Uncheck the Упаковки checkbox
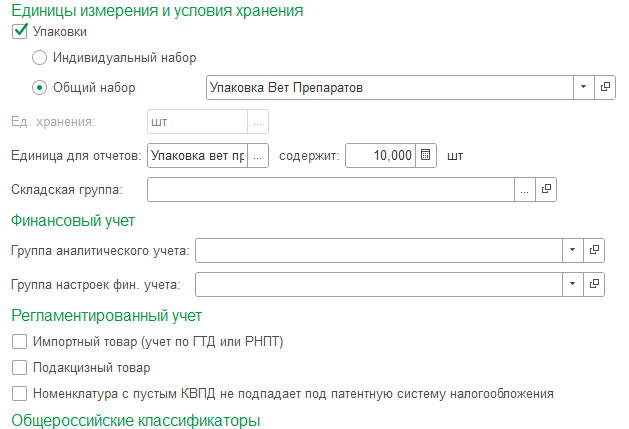 pos(19,32)
